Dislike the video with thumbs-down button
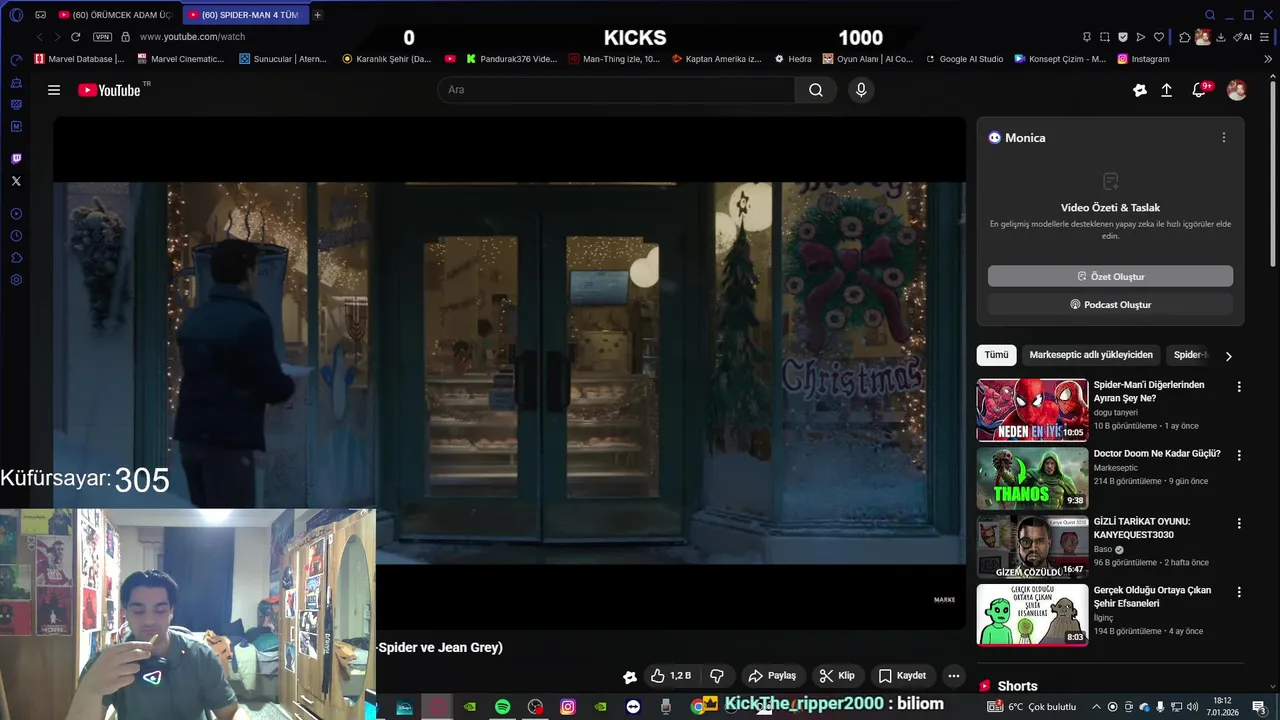This screenshot has width=1280, height=720. (717, 676)
